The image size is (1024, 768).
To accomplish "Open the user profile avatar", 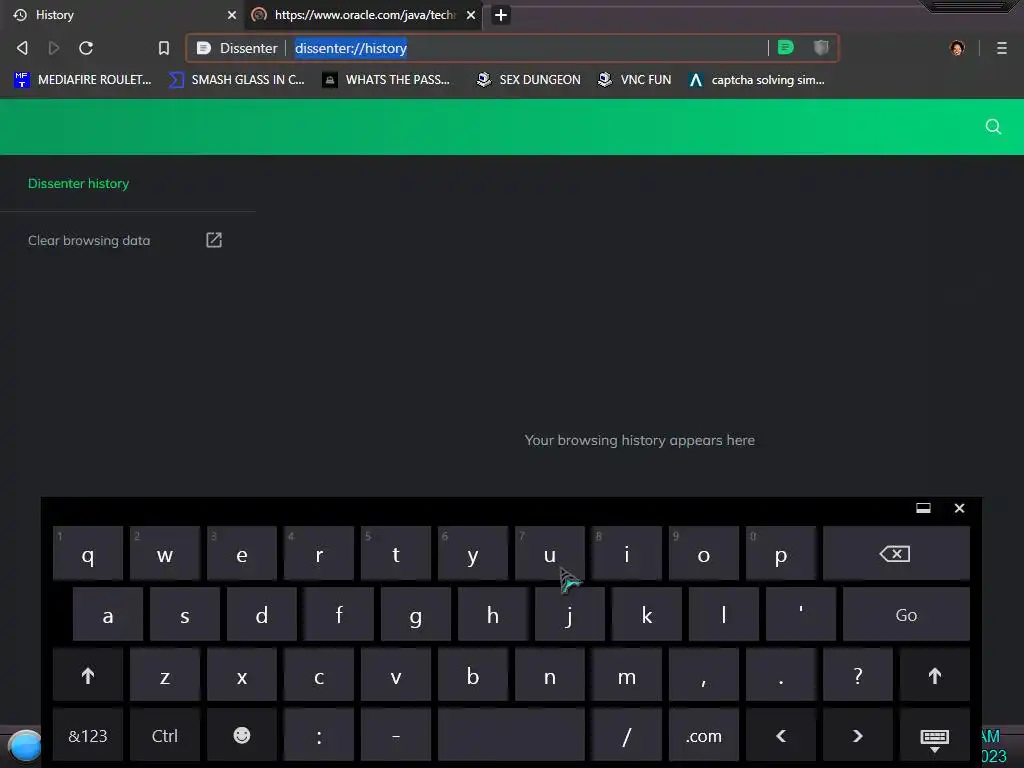I will (957, 48).
